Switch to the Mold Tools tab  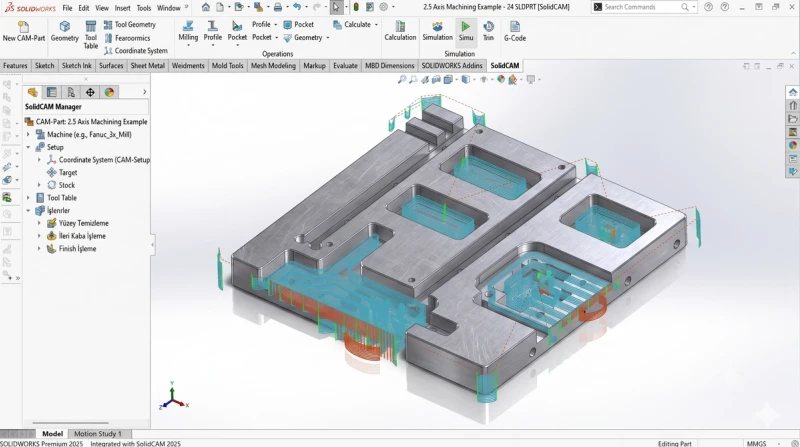coord(228,65)
